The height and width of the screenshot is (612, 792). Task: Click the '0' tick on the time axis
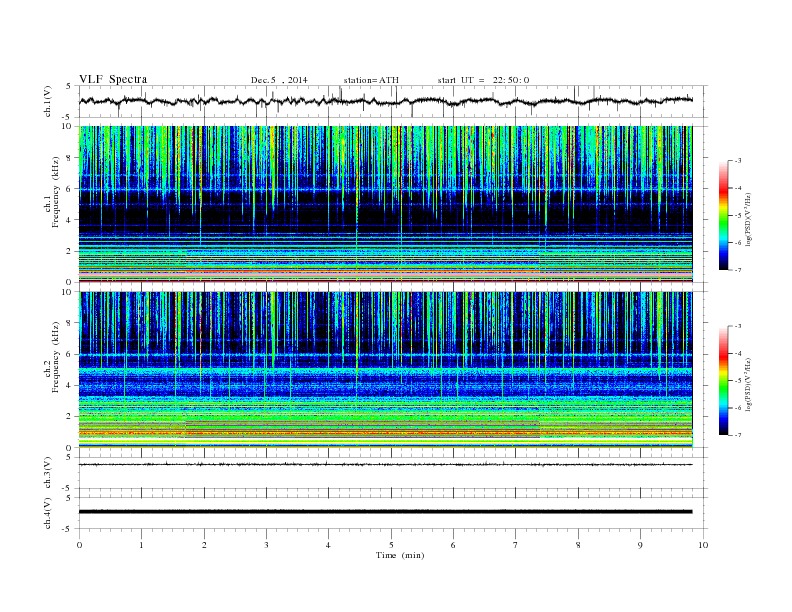click(x=79, y=545)
